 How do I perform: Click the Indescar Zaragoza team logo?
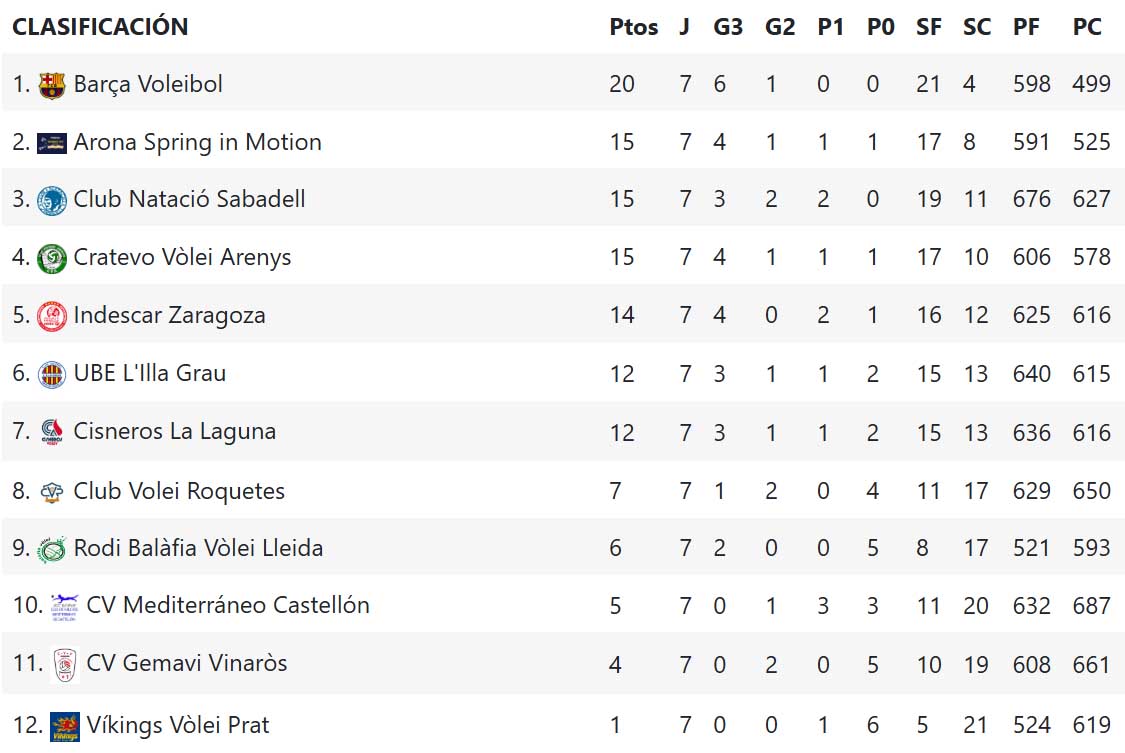click(52, 316)
